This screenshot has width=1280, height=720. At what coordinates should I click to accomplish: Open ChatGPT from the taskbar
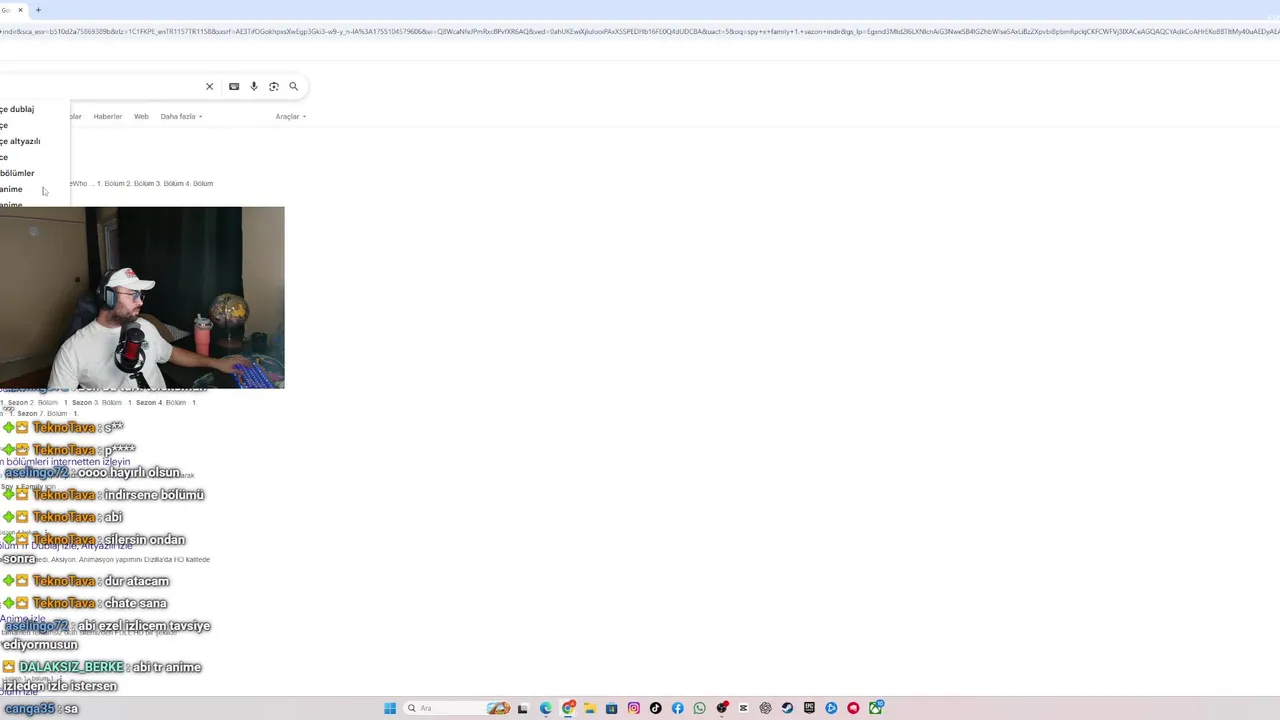[x=765, y=708]
